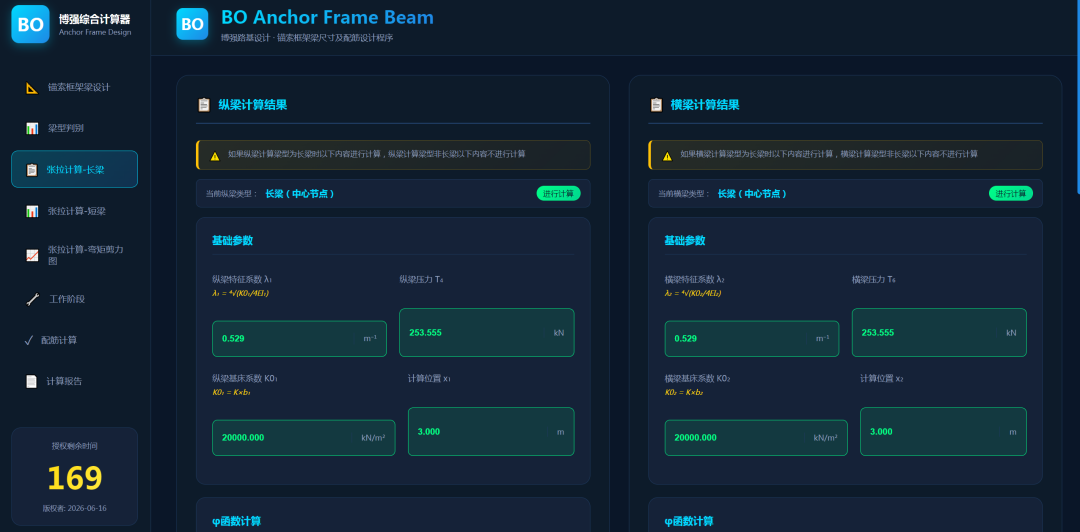
Task: Click the φ函数计算 heading in the 横梁 card
Action: [x=689, y=521]
